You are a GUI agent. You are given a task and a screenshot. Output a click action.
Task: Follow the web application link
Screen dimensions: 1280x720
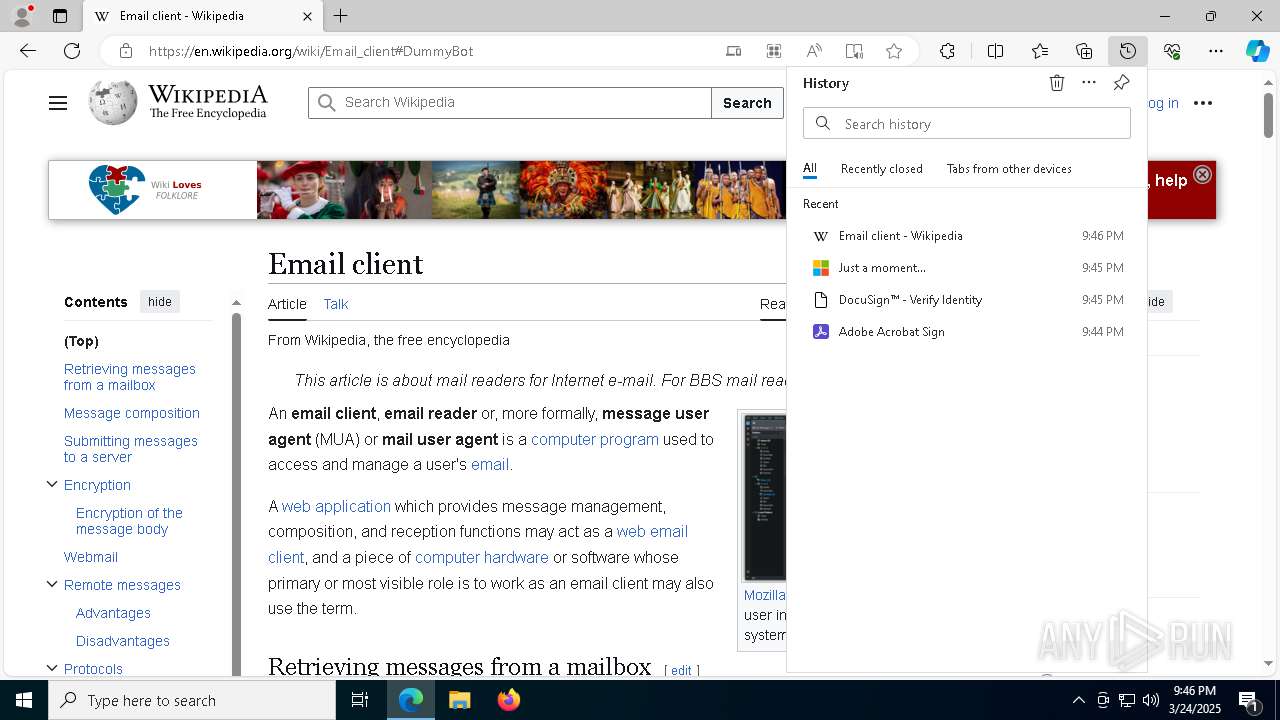coord(336,507)
